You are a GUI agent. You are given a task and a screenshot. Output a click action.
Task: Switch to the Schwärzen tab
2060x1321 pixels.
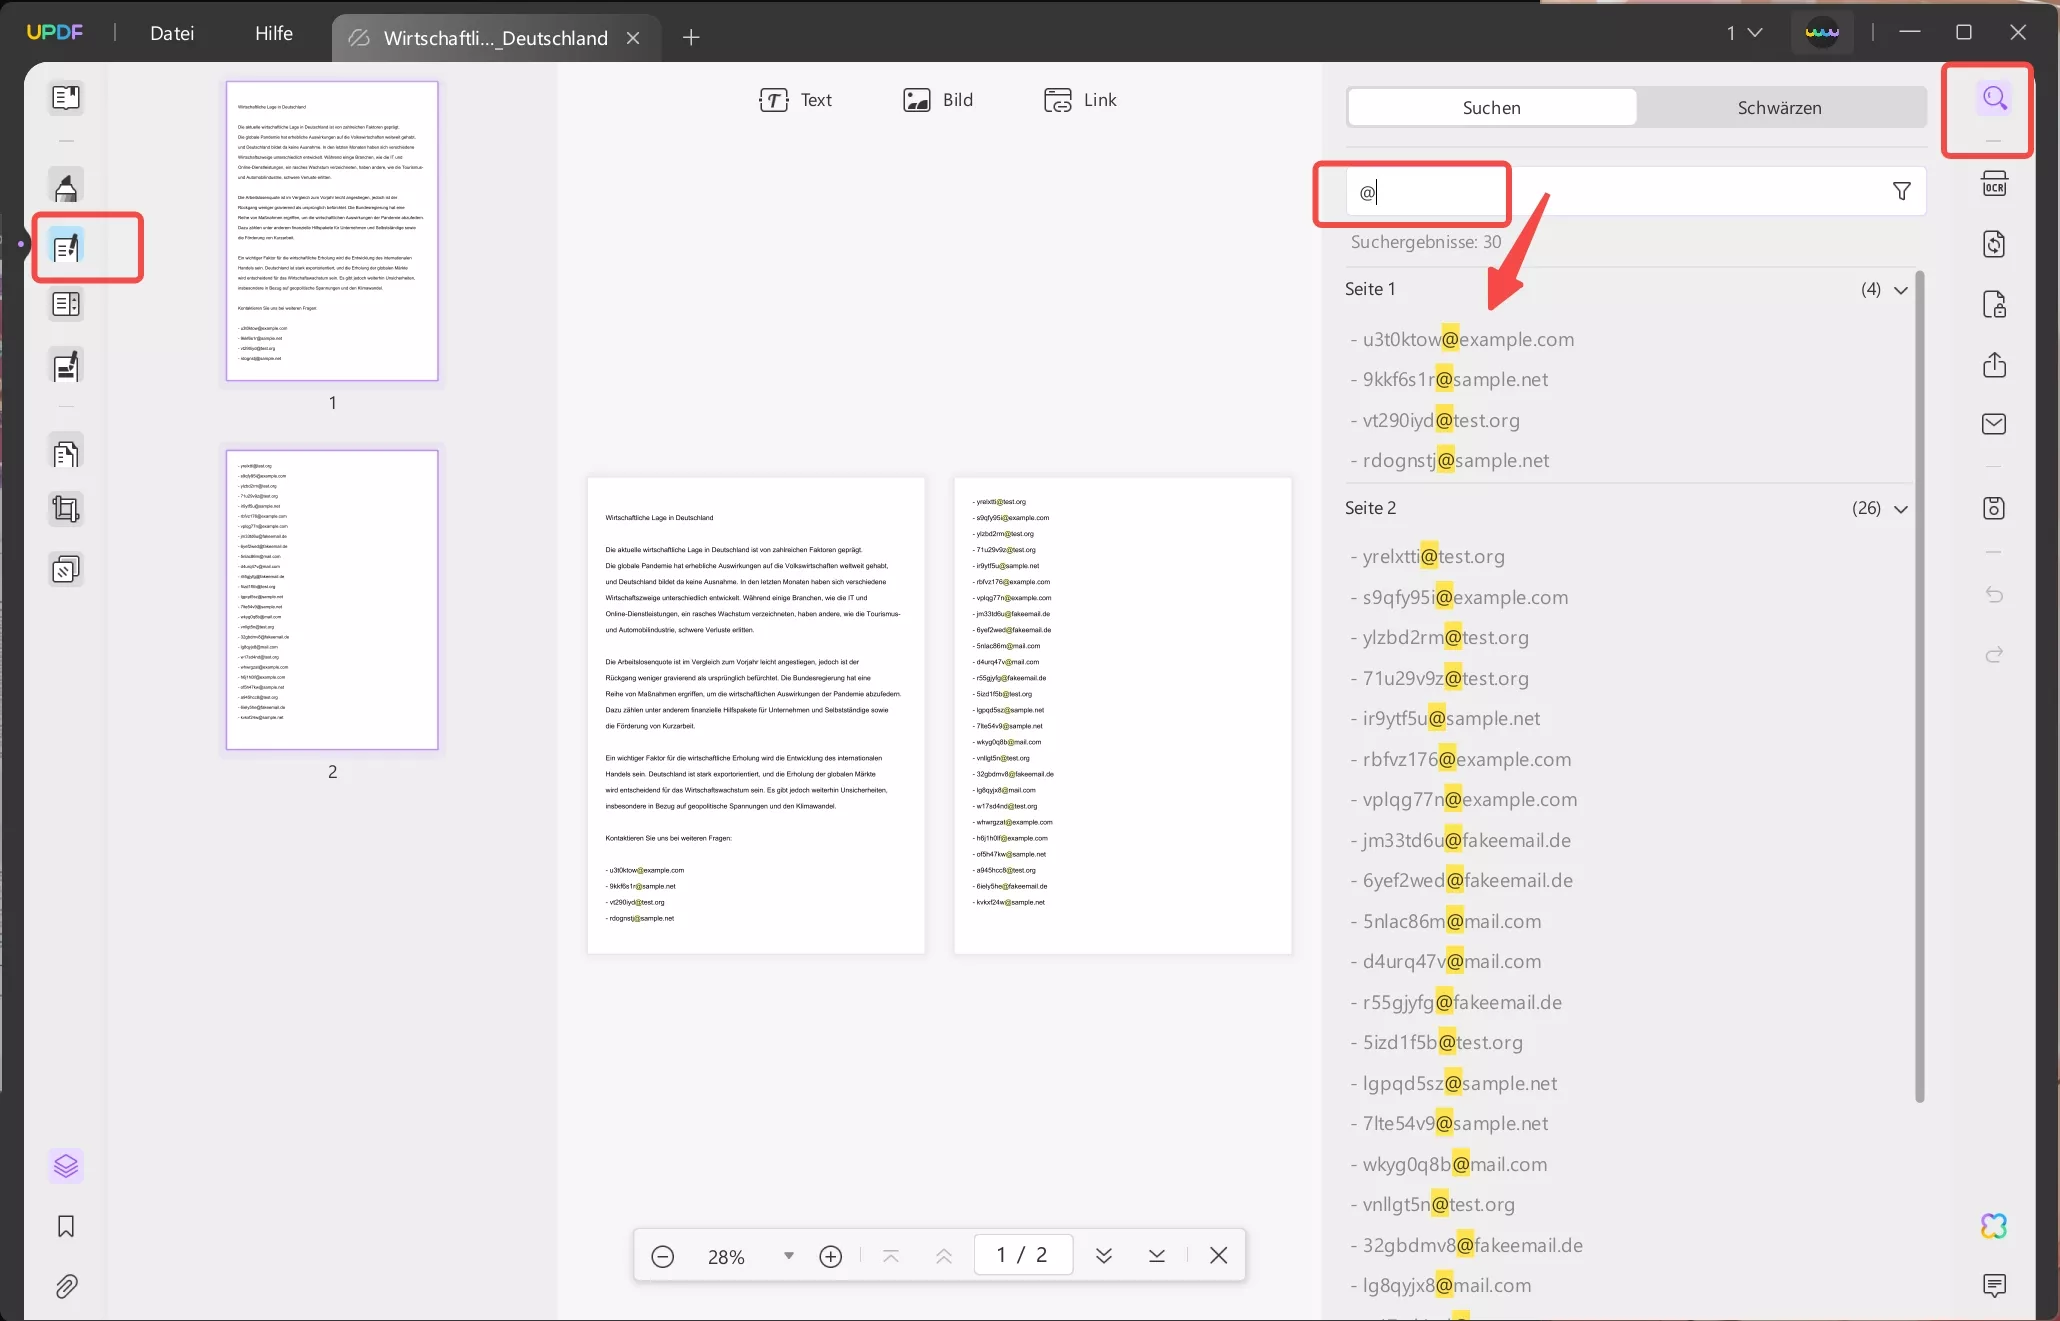pos(1780,107)
